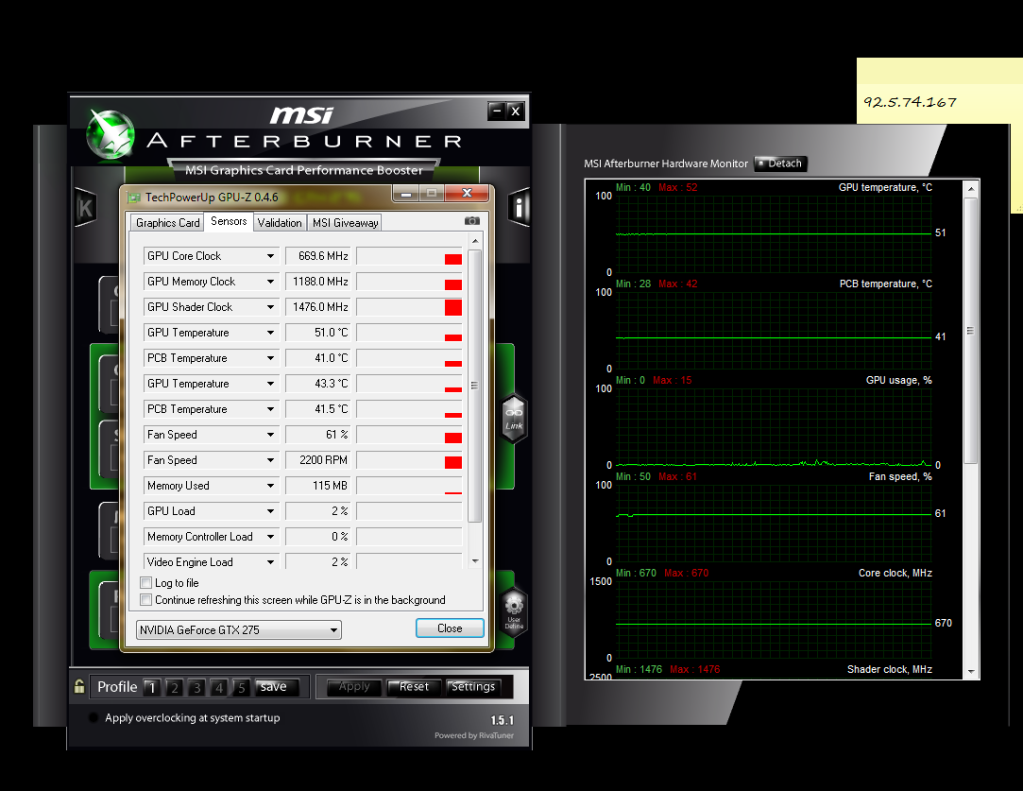
Task: Select profile slot 1
Action: click(x=151, y=687)
